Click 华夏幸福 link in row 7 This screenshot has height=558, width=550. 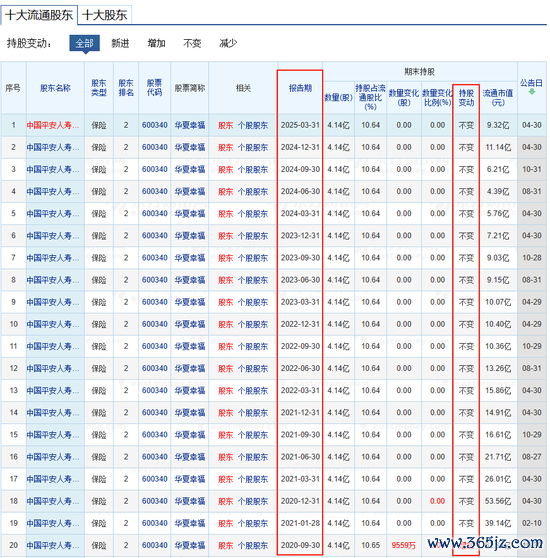(x=190, y=258)
